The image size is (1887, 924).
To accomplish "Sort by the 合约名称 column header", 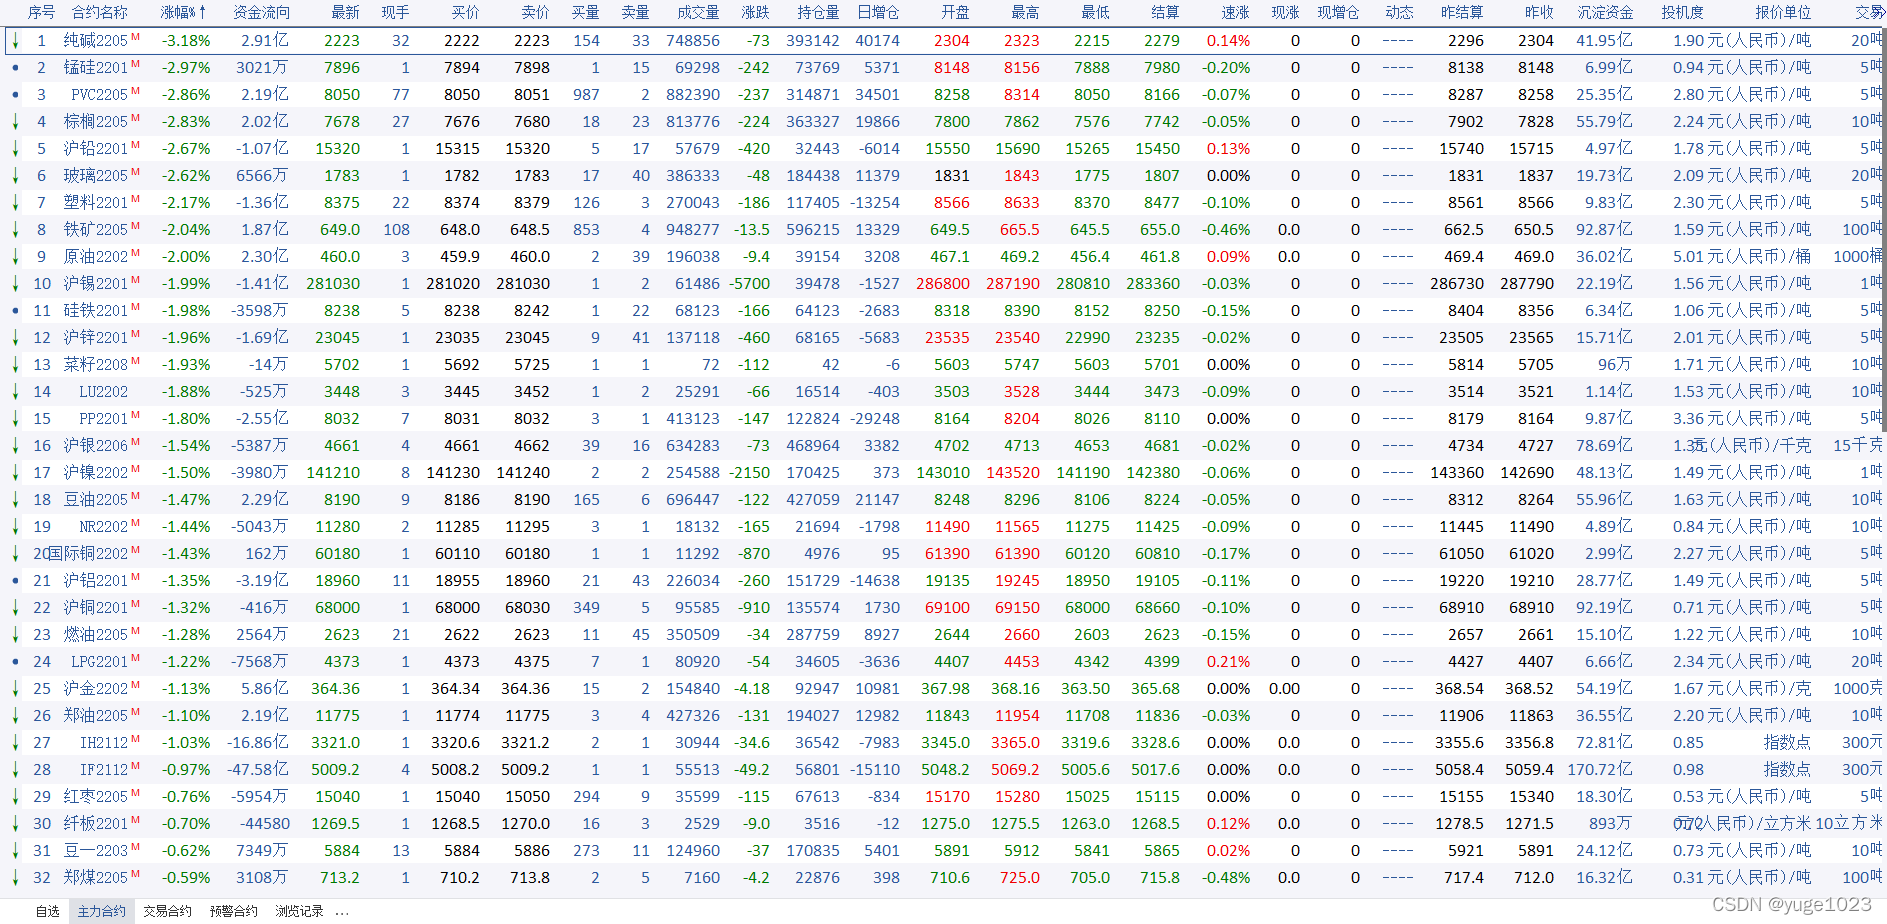I will (100, 12).
